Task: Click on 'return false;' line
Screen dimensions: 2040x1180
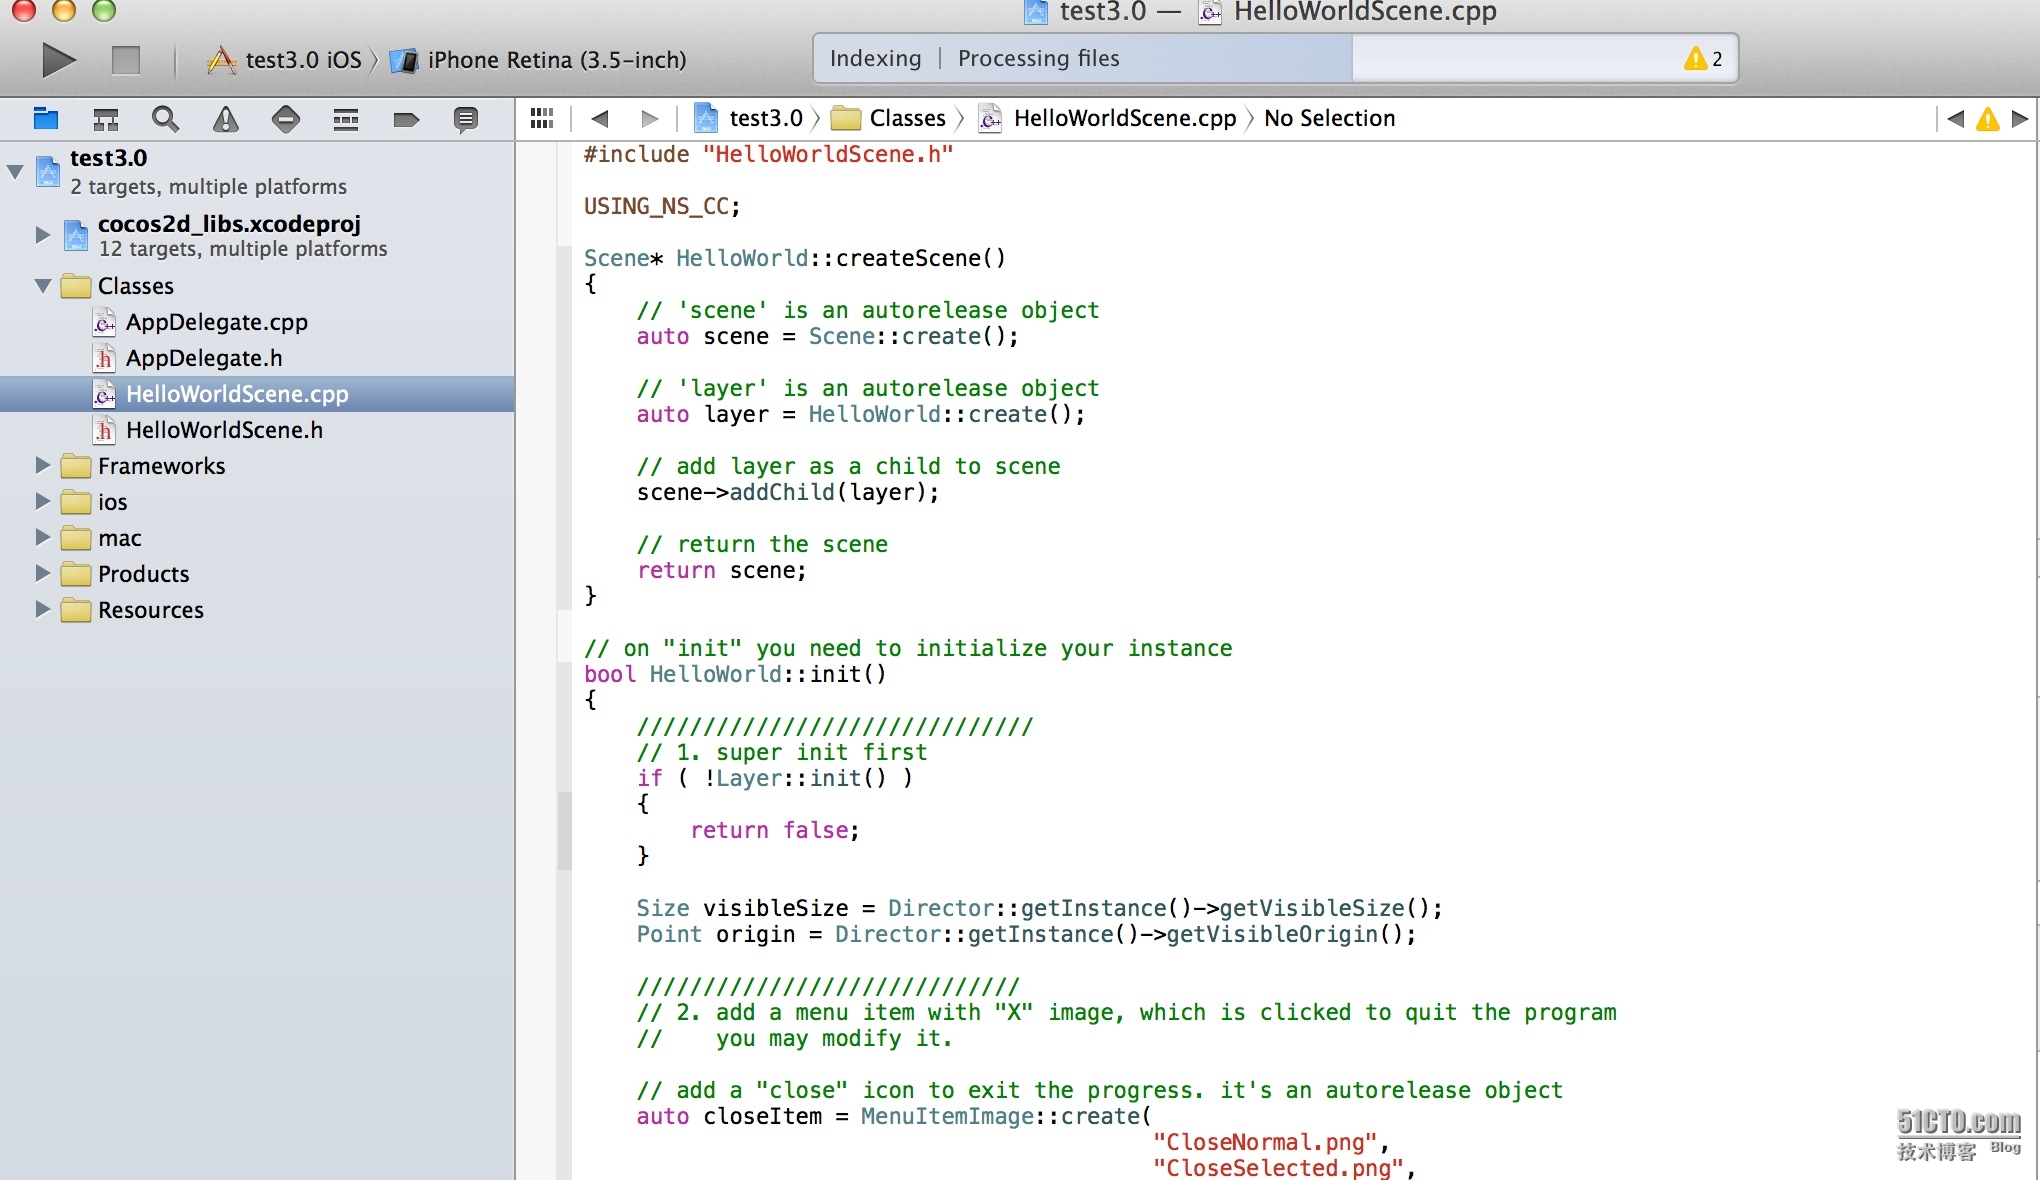Action: coord(775,830)
